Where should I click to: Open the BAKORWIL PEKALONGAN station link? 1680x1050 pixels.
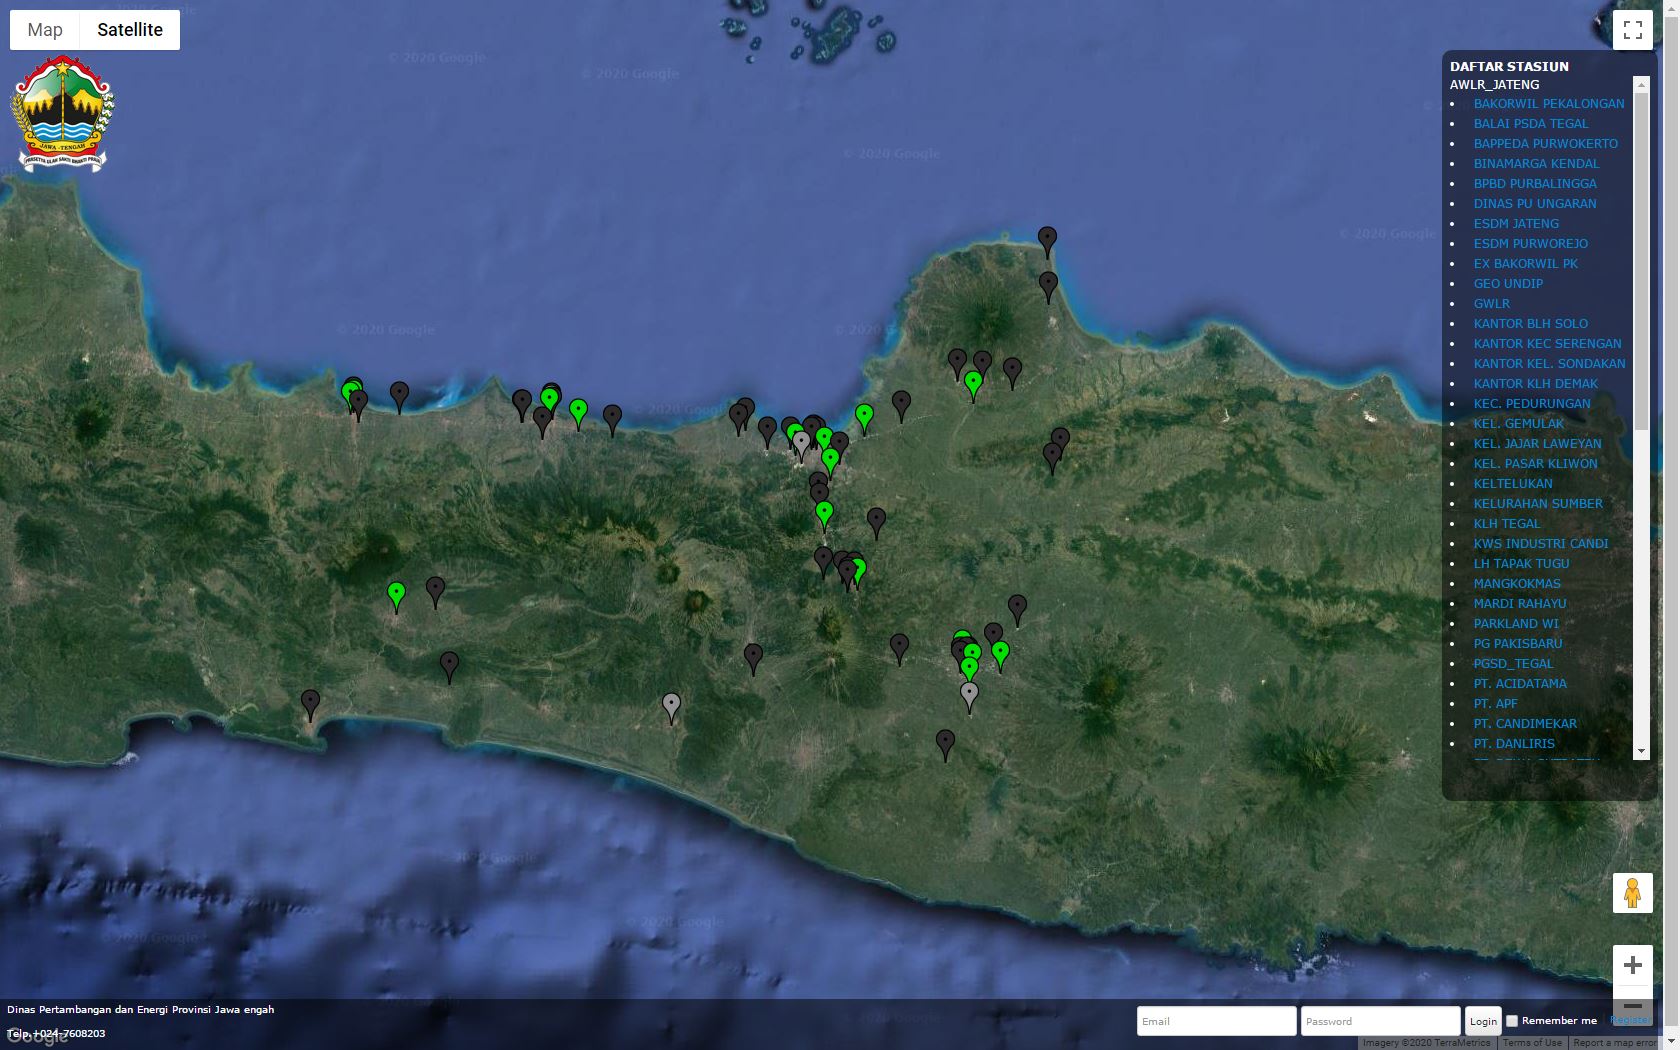click(x=1548, y=104)
